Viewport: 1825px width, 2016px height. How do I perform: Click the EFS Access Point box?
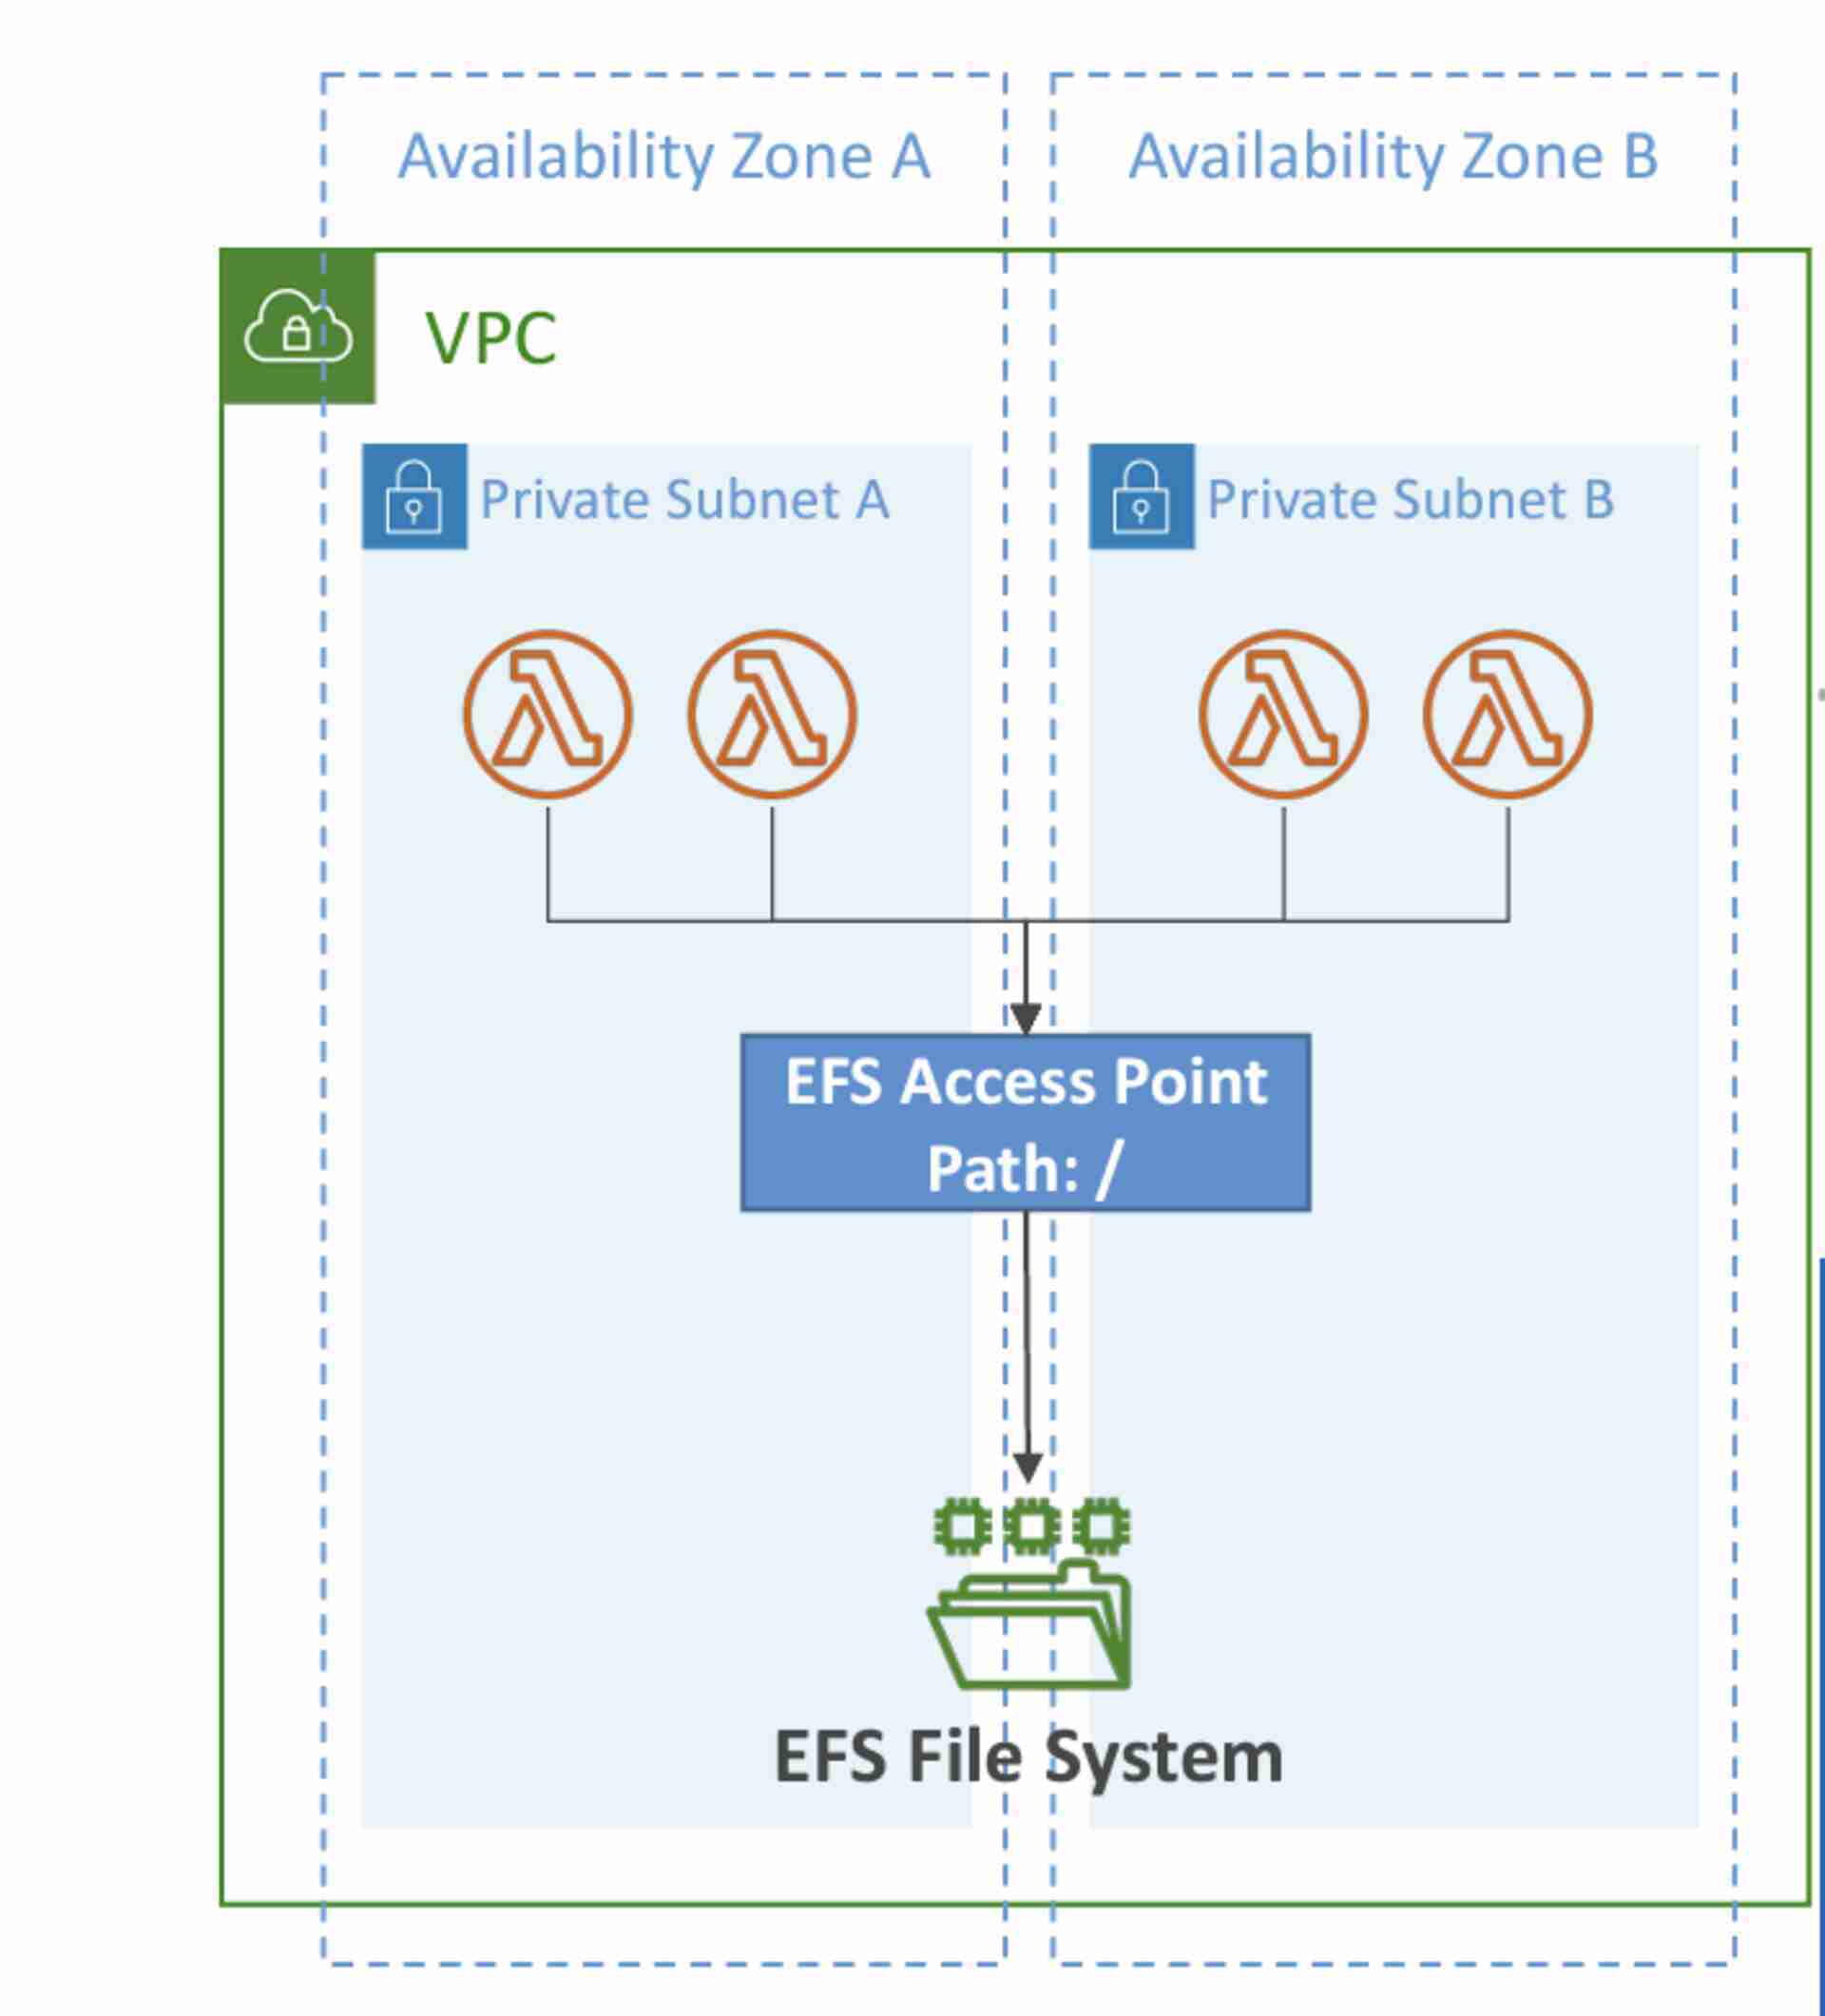click(1025, 1123)
